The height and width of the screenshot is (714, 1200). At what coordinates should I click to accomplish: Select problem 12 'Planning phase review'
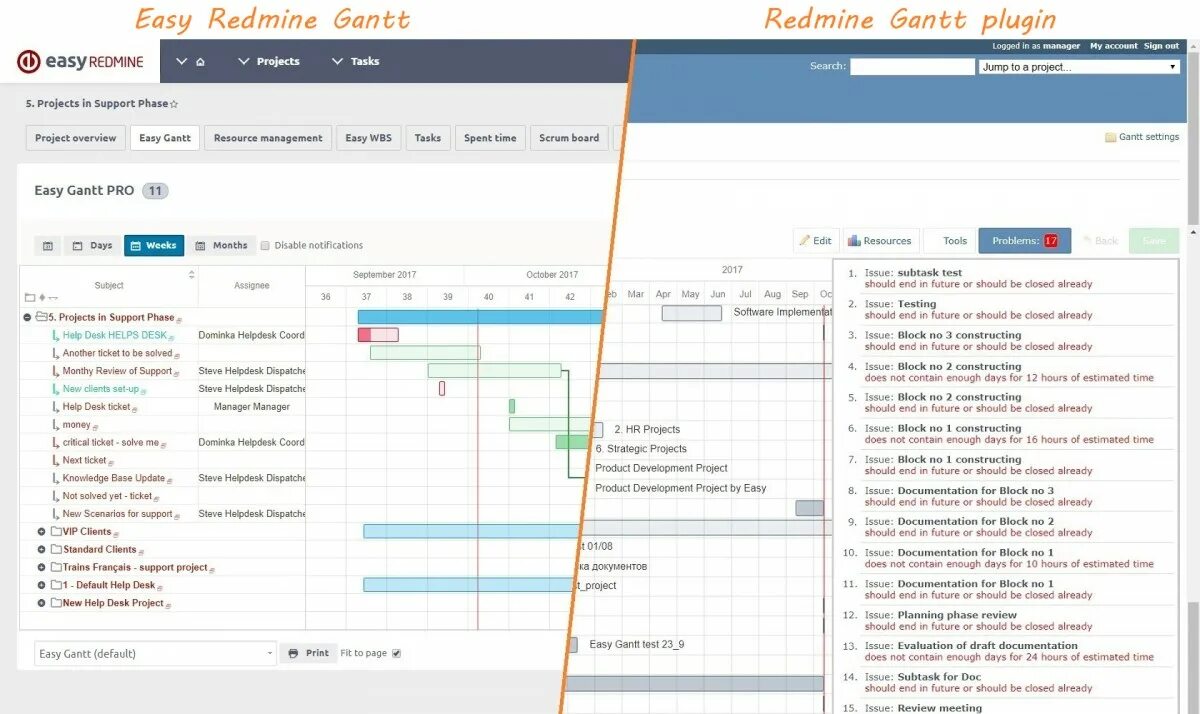(956, 616)
